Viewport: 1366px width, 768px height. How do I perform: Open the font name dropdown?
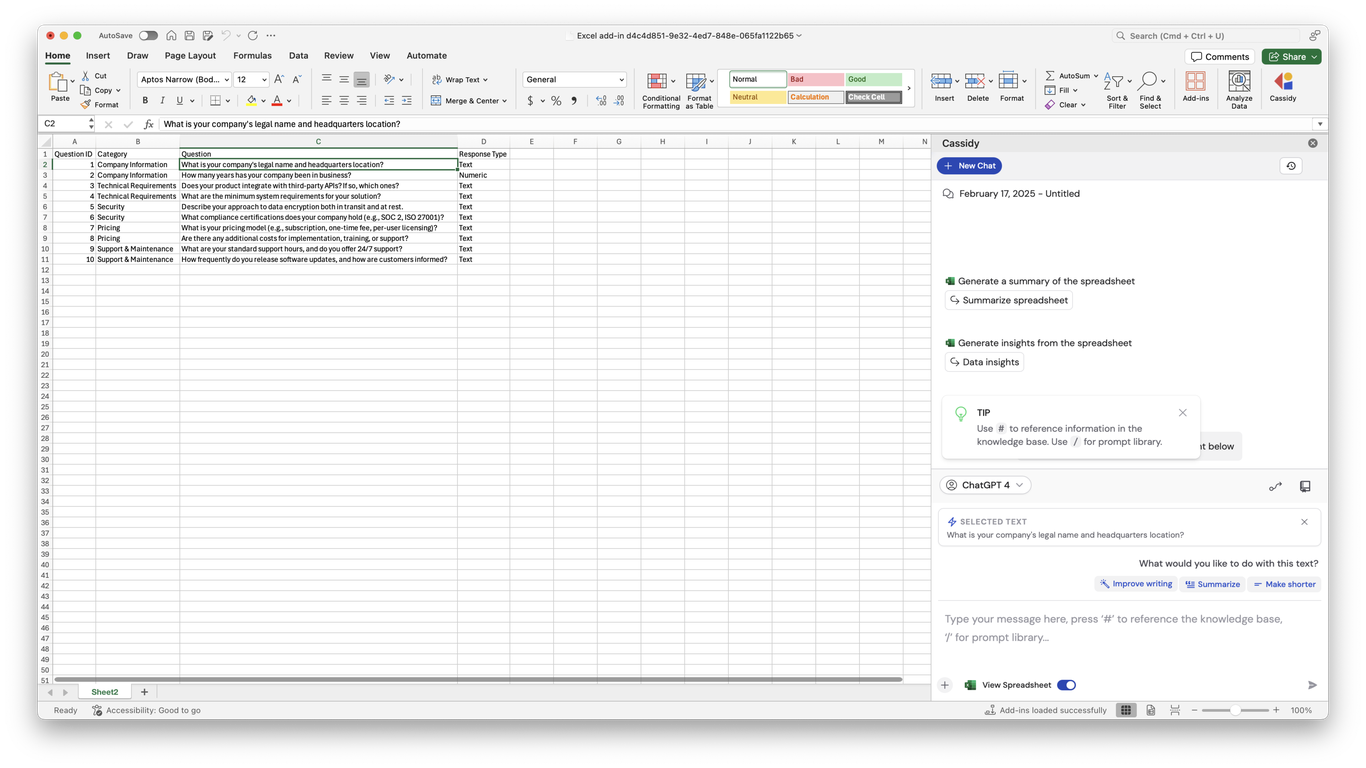click(227, 80)
